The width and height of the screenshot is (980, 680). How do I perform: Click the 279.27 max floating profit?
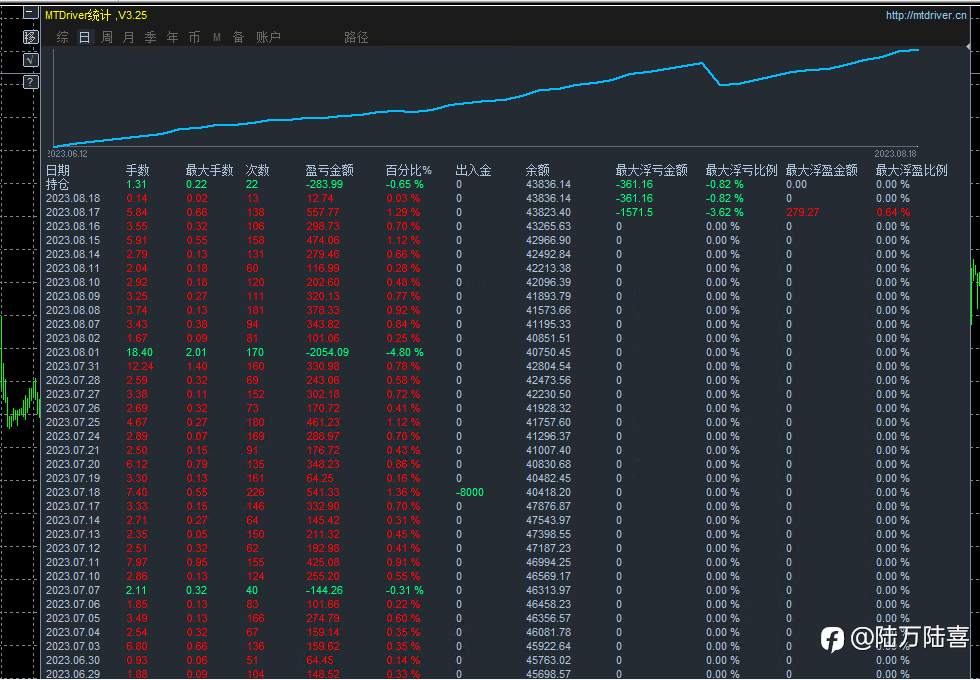pos(802,212)
